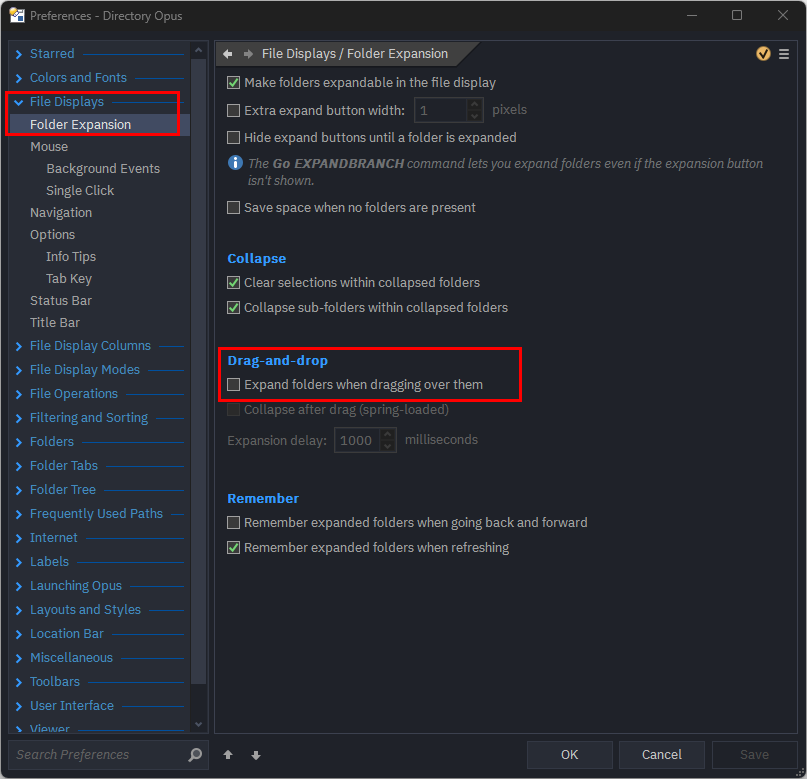Select the Folder Expansion page
The width and height of the screenshot is (807, 779).
click(100, 125)
